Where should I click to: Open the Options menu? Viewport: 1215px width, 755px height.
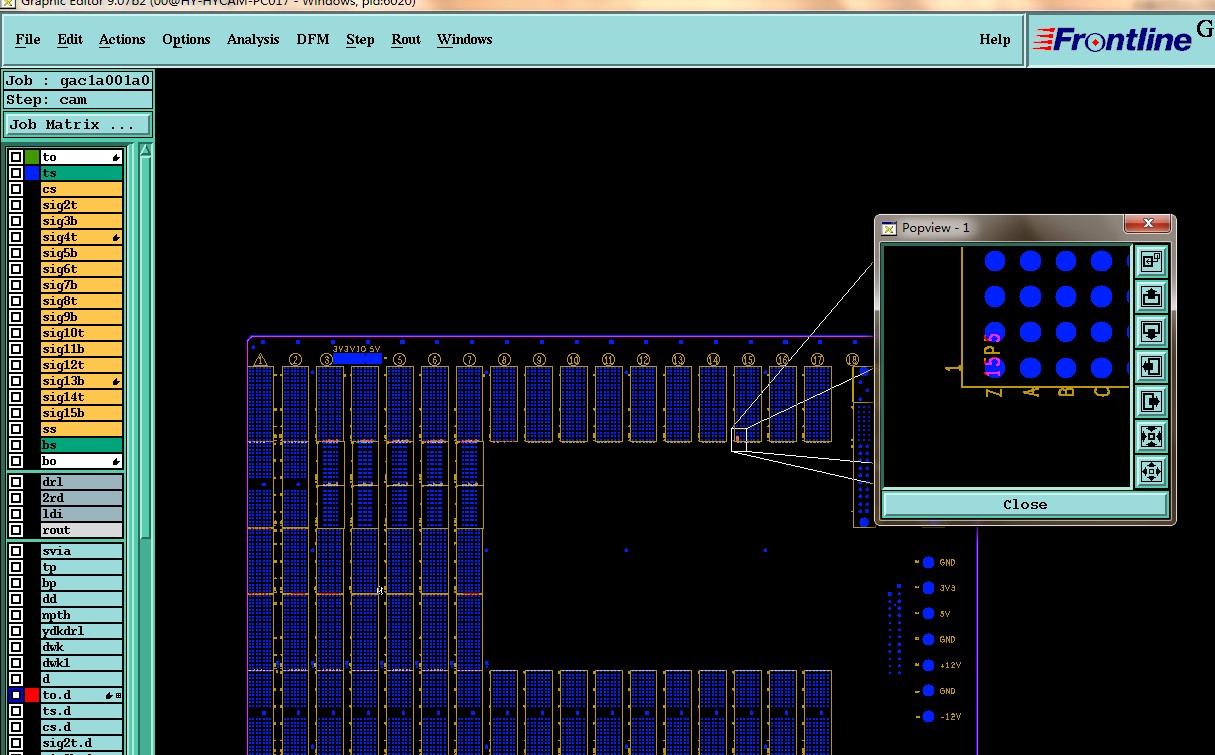point(186,39)
